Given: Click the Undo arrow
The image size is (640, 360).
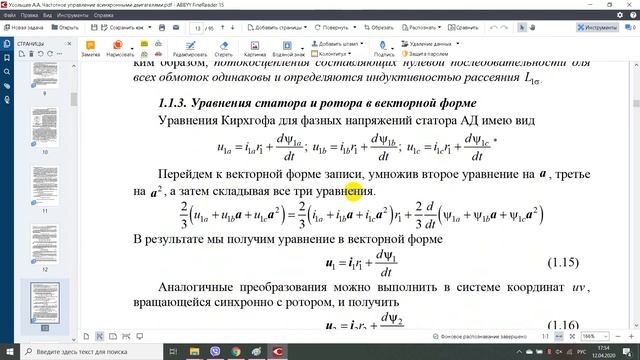Looking at the screenshot, I should click(493, 27).
